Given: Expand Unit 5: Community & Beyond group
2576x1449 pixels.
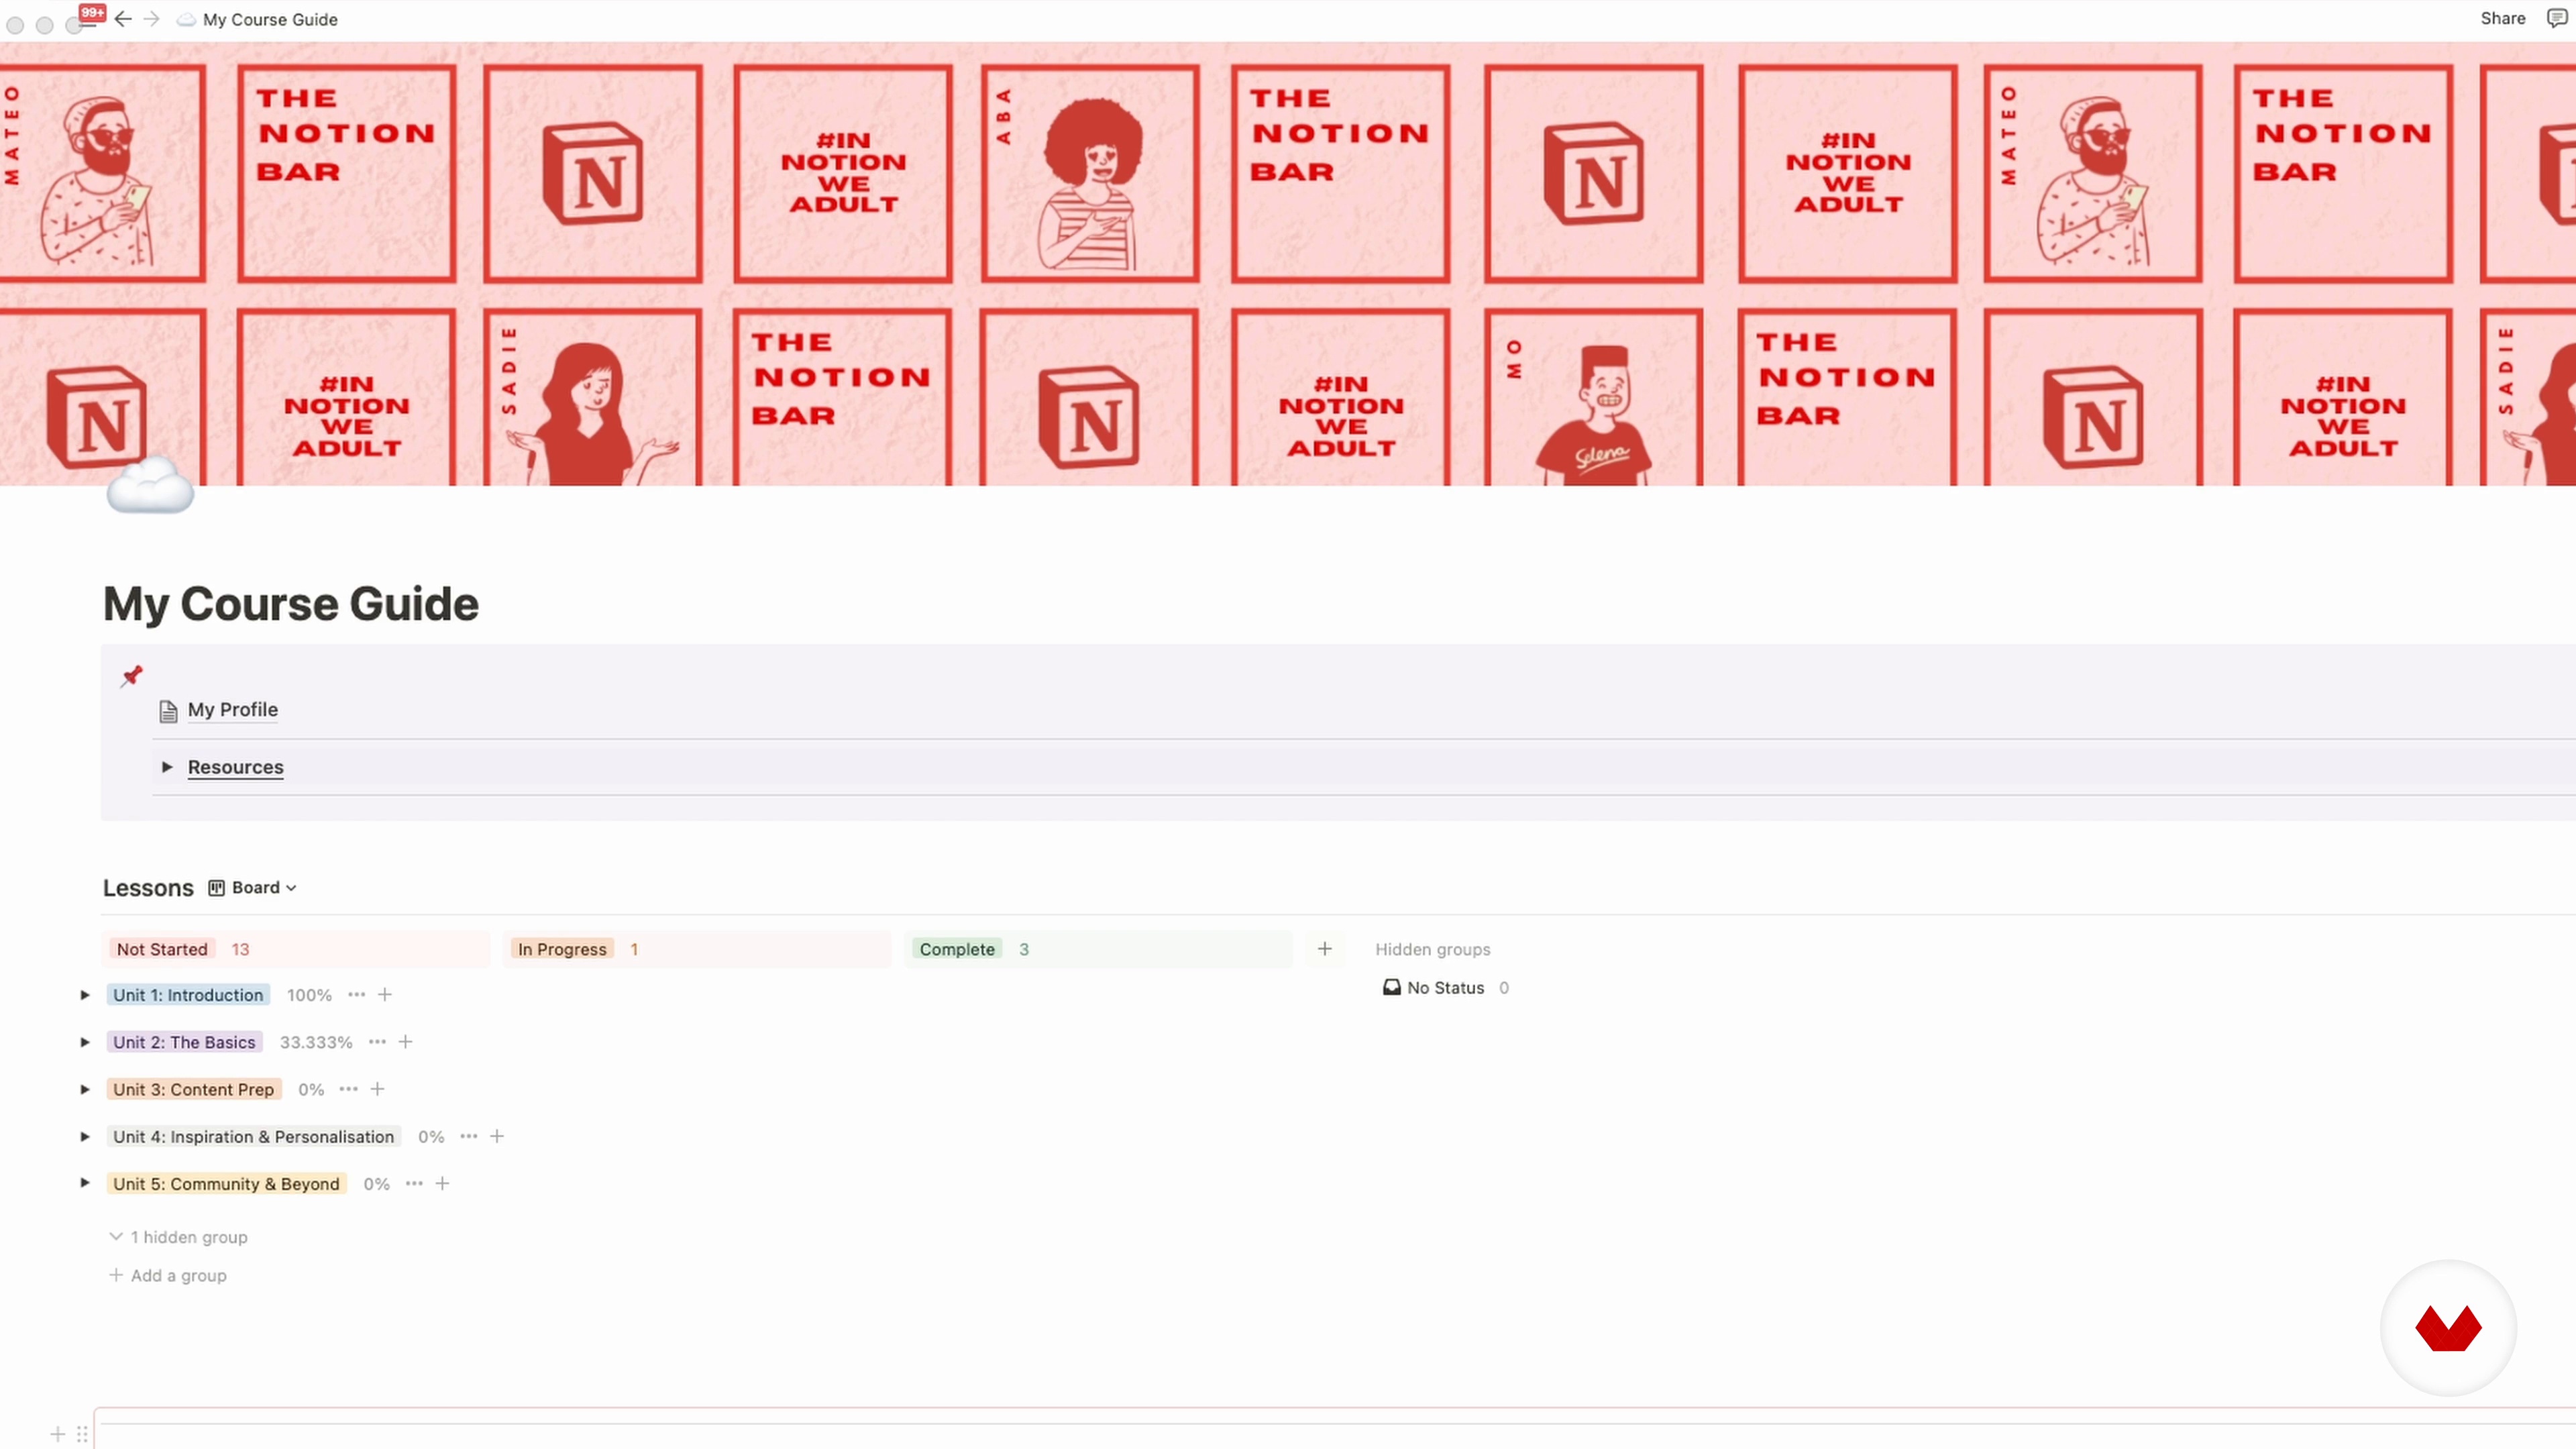Looking at the screenshot, I should coord(85,1183).
